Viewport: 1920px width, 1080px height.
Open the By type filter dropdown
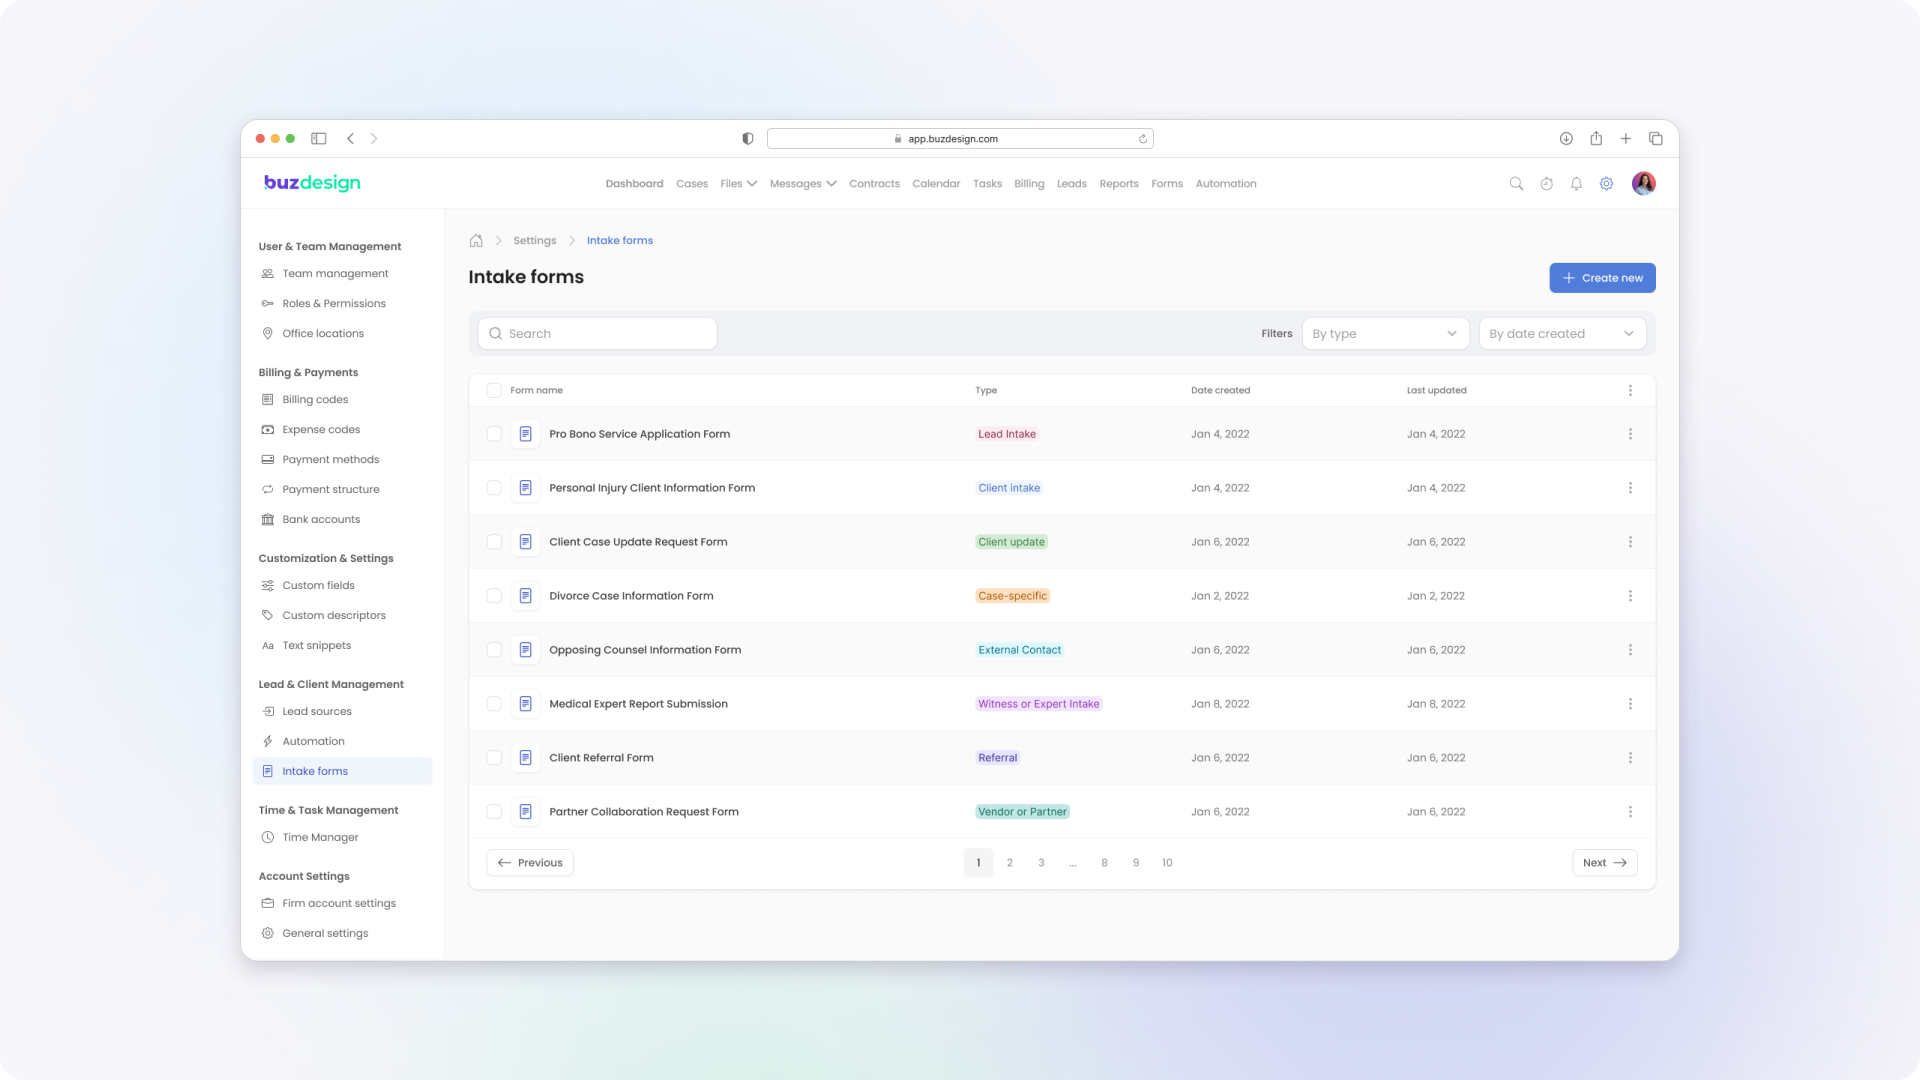coord(1385,334)
